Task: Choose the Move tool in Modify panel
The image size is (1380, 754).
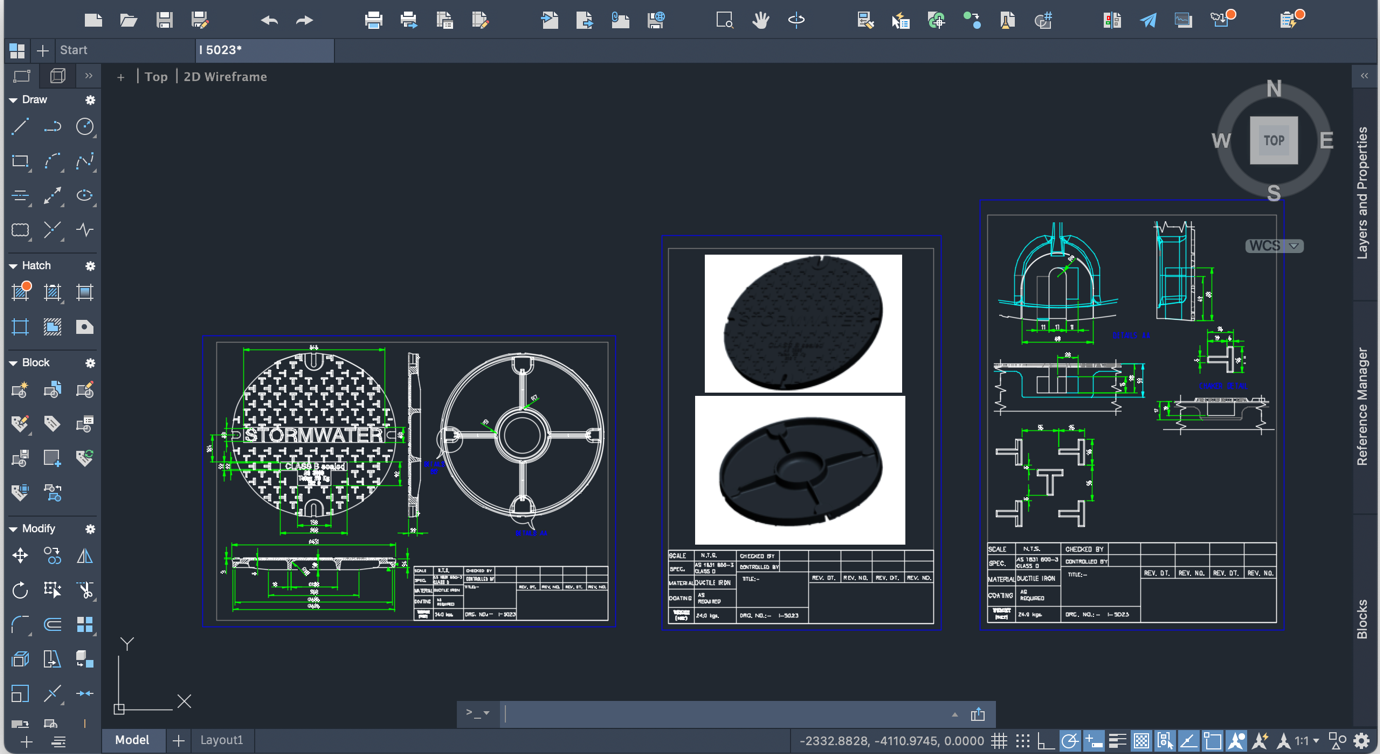Action: (x=20, y=556)
